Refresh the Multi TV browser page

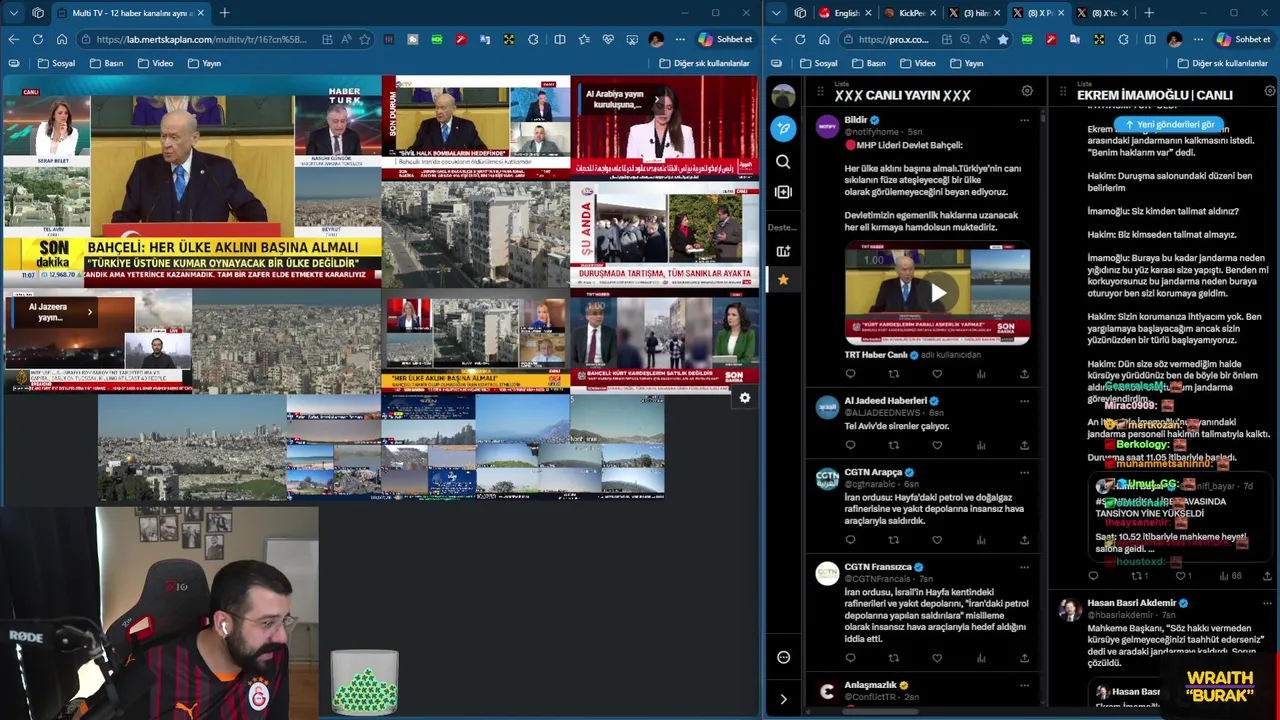tap(37, 39)
